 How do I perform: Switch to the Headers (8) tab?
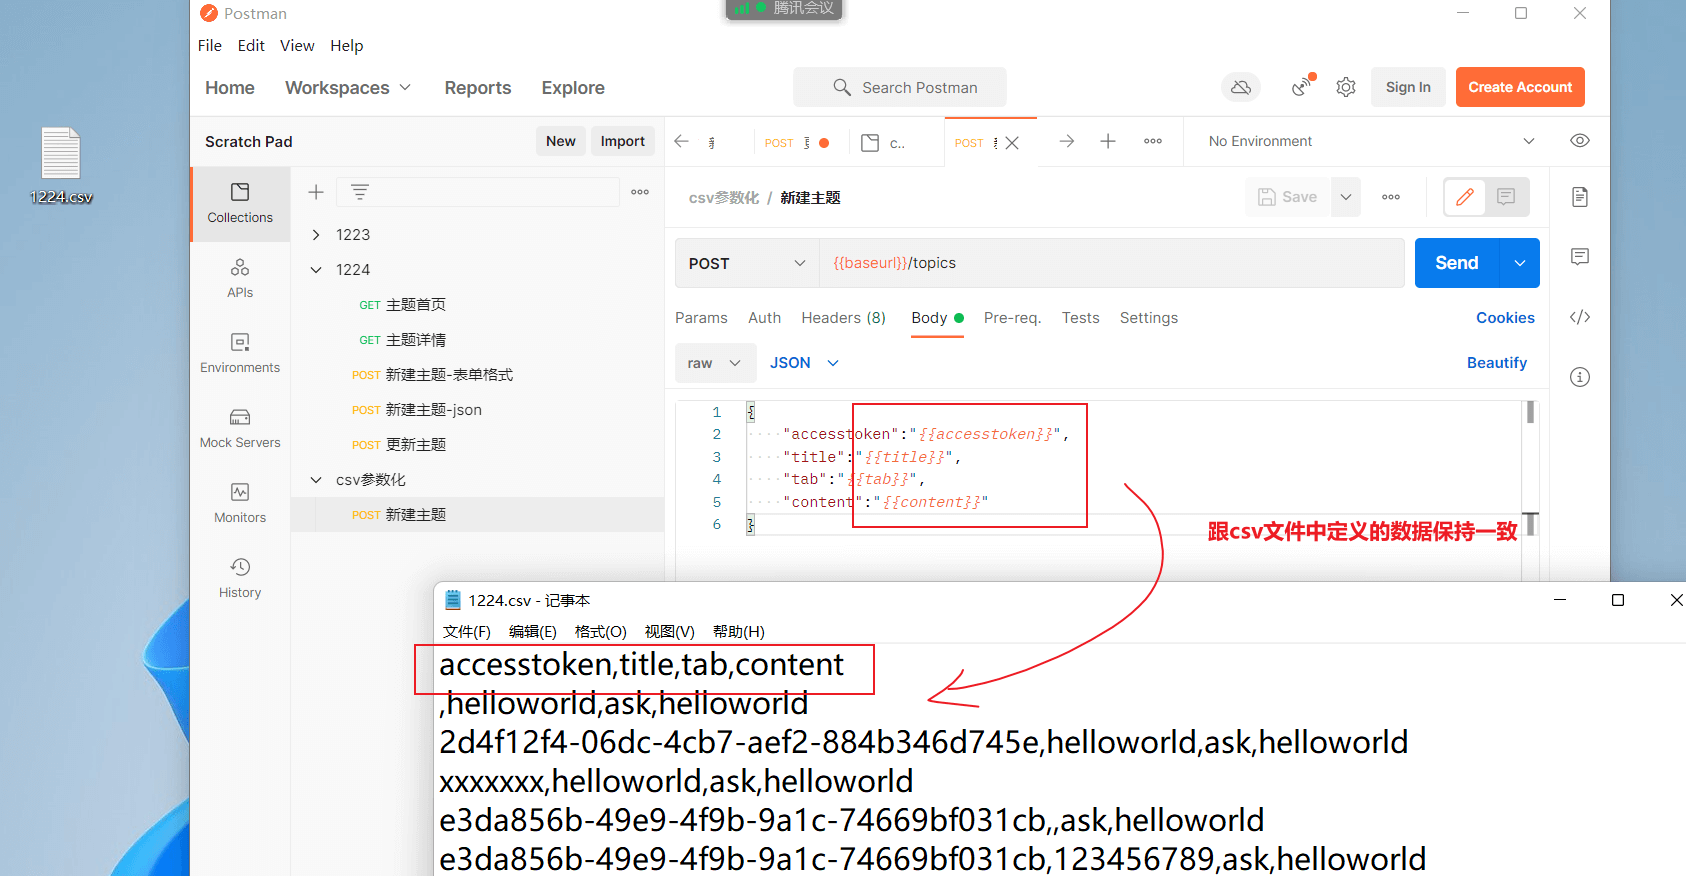(x=843, y=318)
